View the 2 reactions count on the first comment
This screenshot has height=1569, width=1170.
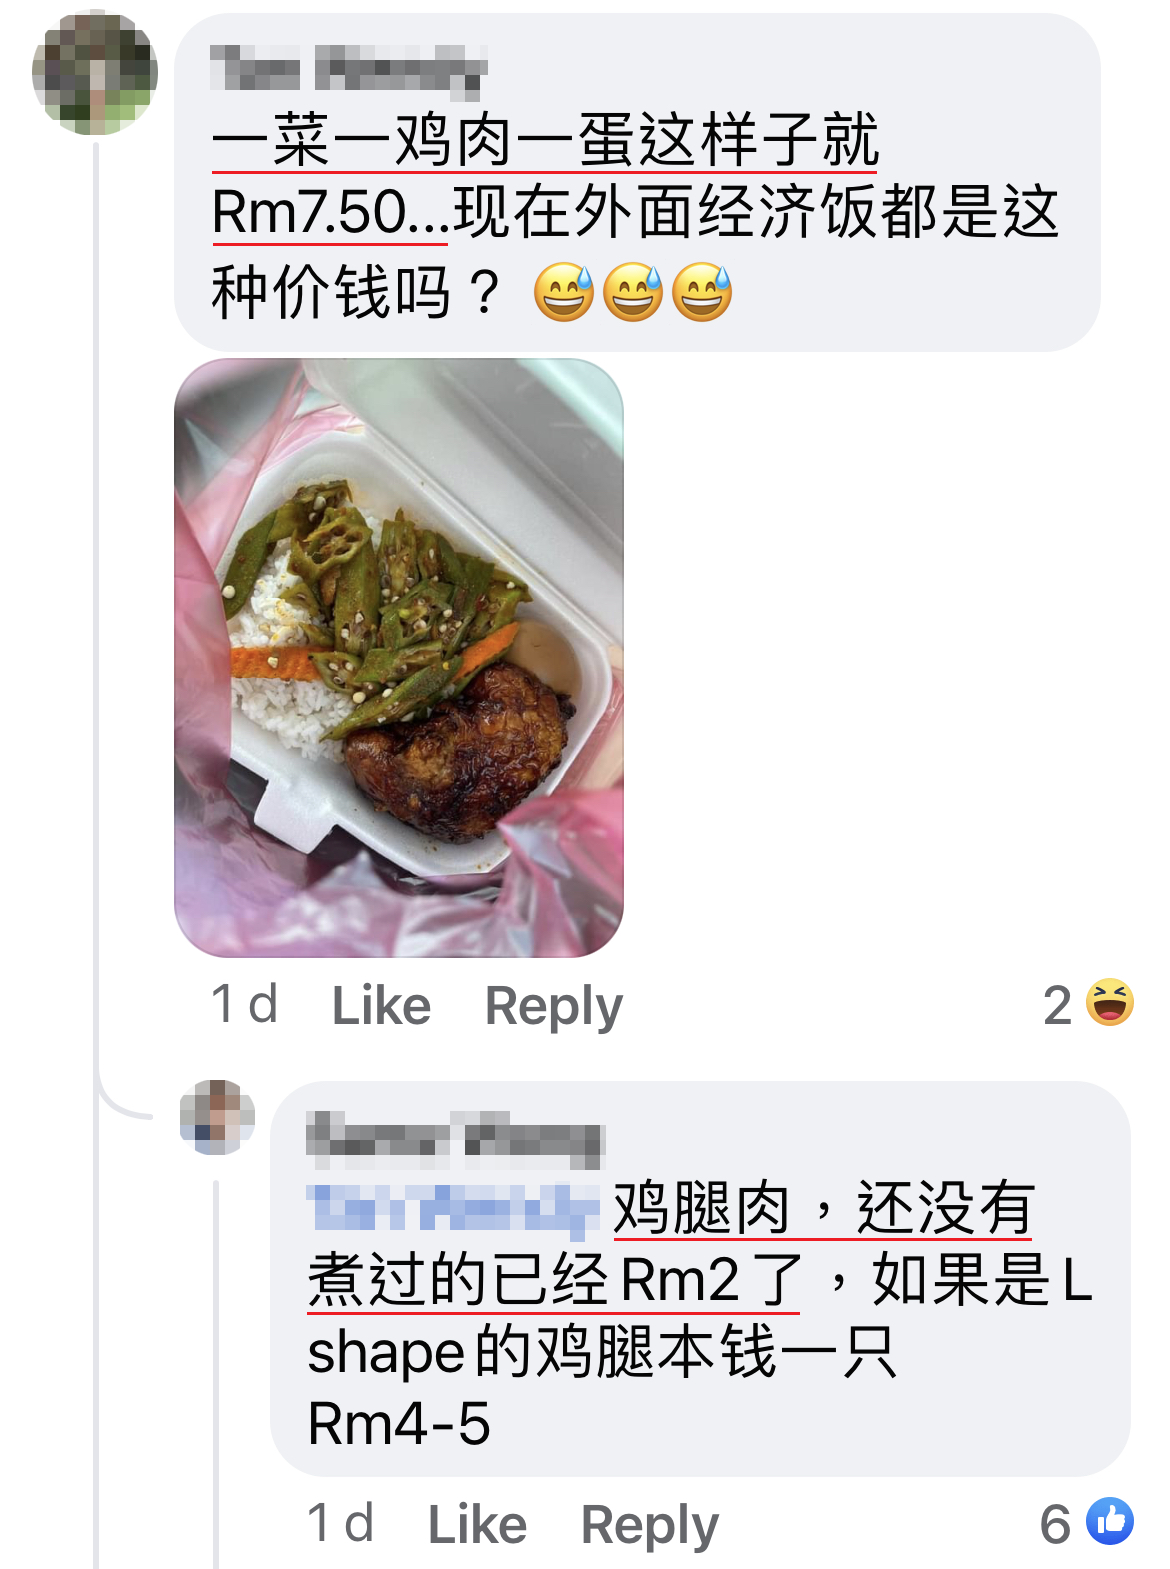click(x=1058, y=1005)
